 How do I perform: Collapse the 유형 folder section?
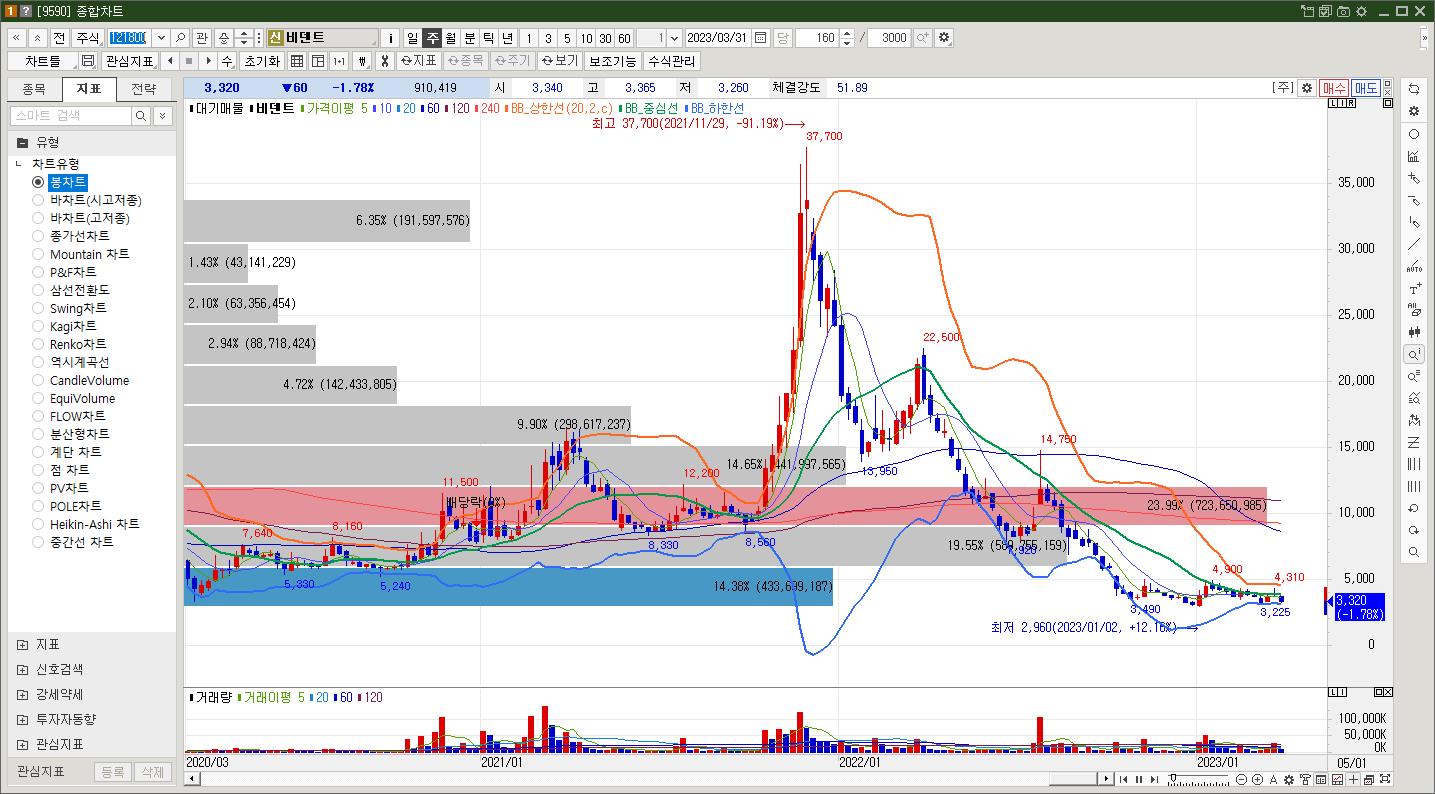tap(22, 142)
